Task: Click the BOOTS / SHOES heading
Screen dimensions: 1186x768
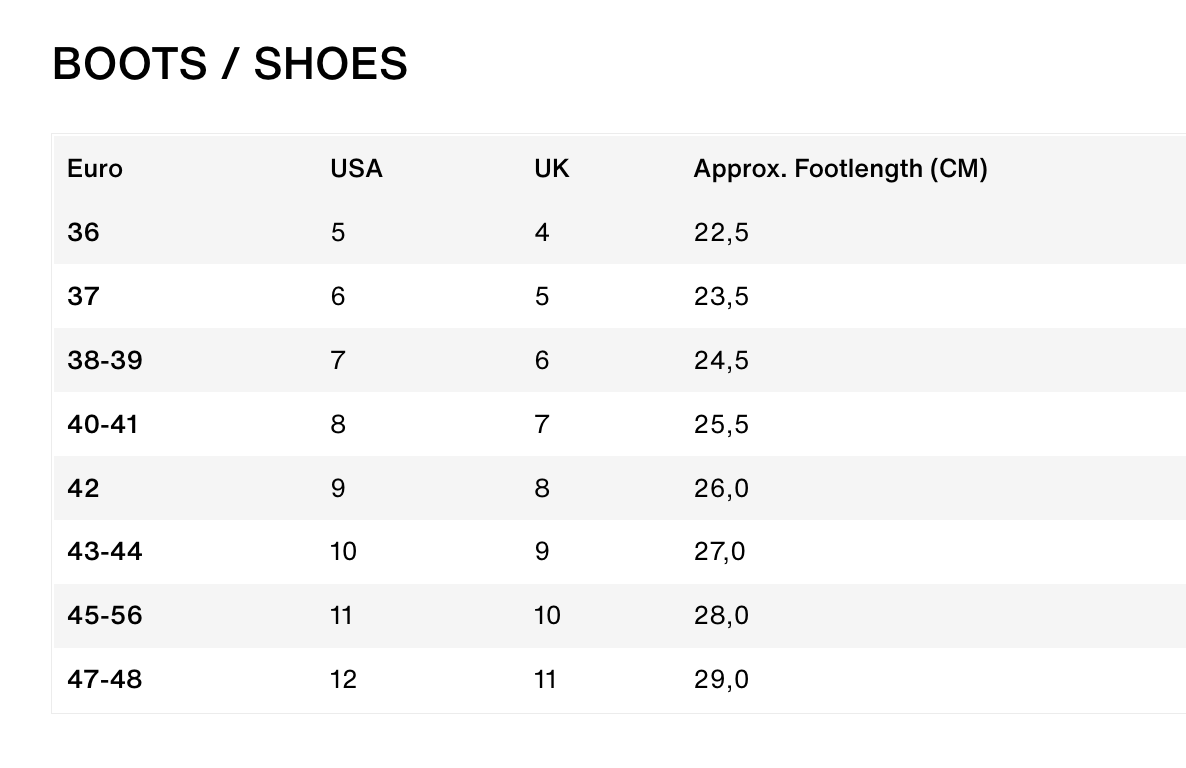Action: pos(230,64)
